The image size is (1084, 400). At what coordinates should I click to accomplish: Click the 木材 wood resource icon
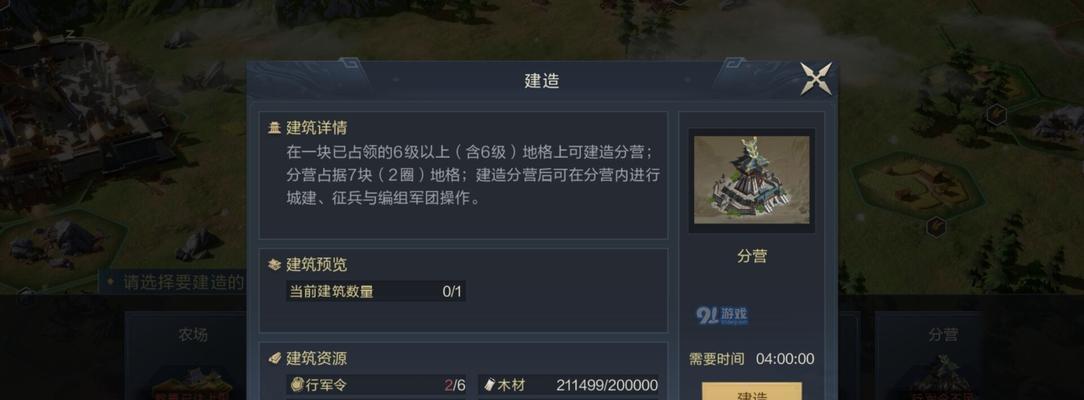pos(489,385)
